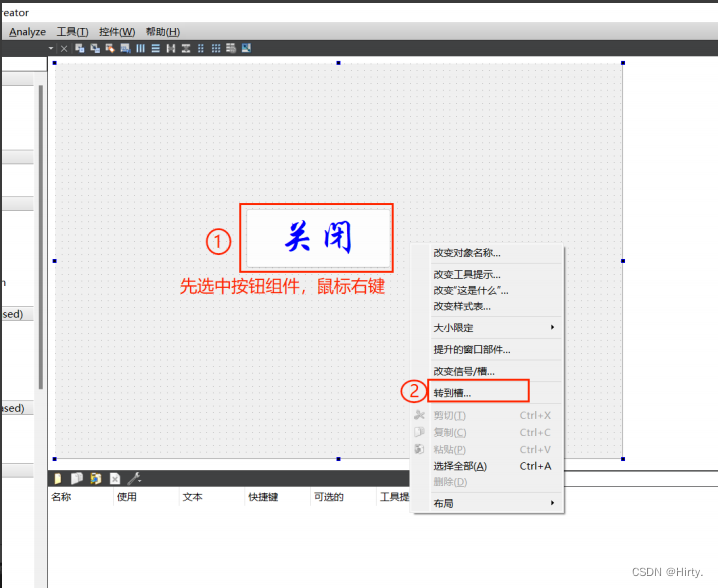Click 删除(D) in context menu

click(x=488, y=482)
